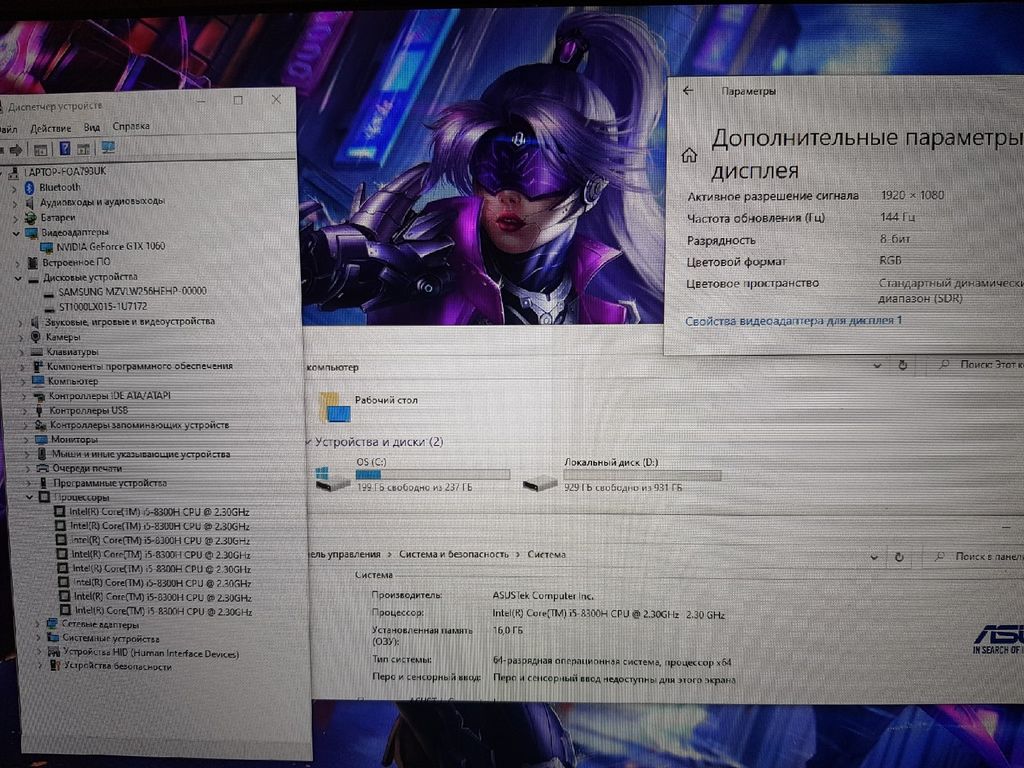Collapse the Устройства и диски section

pos(307,441)
